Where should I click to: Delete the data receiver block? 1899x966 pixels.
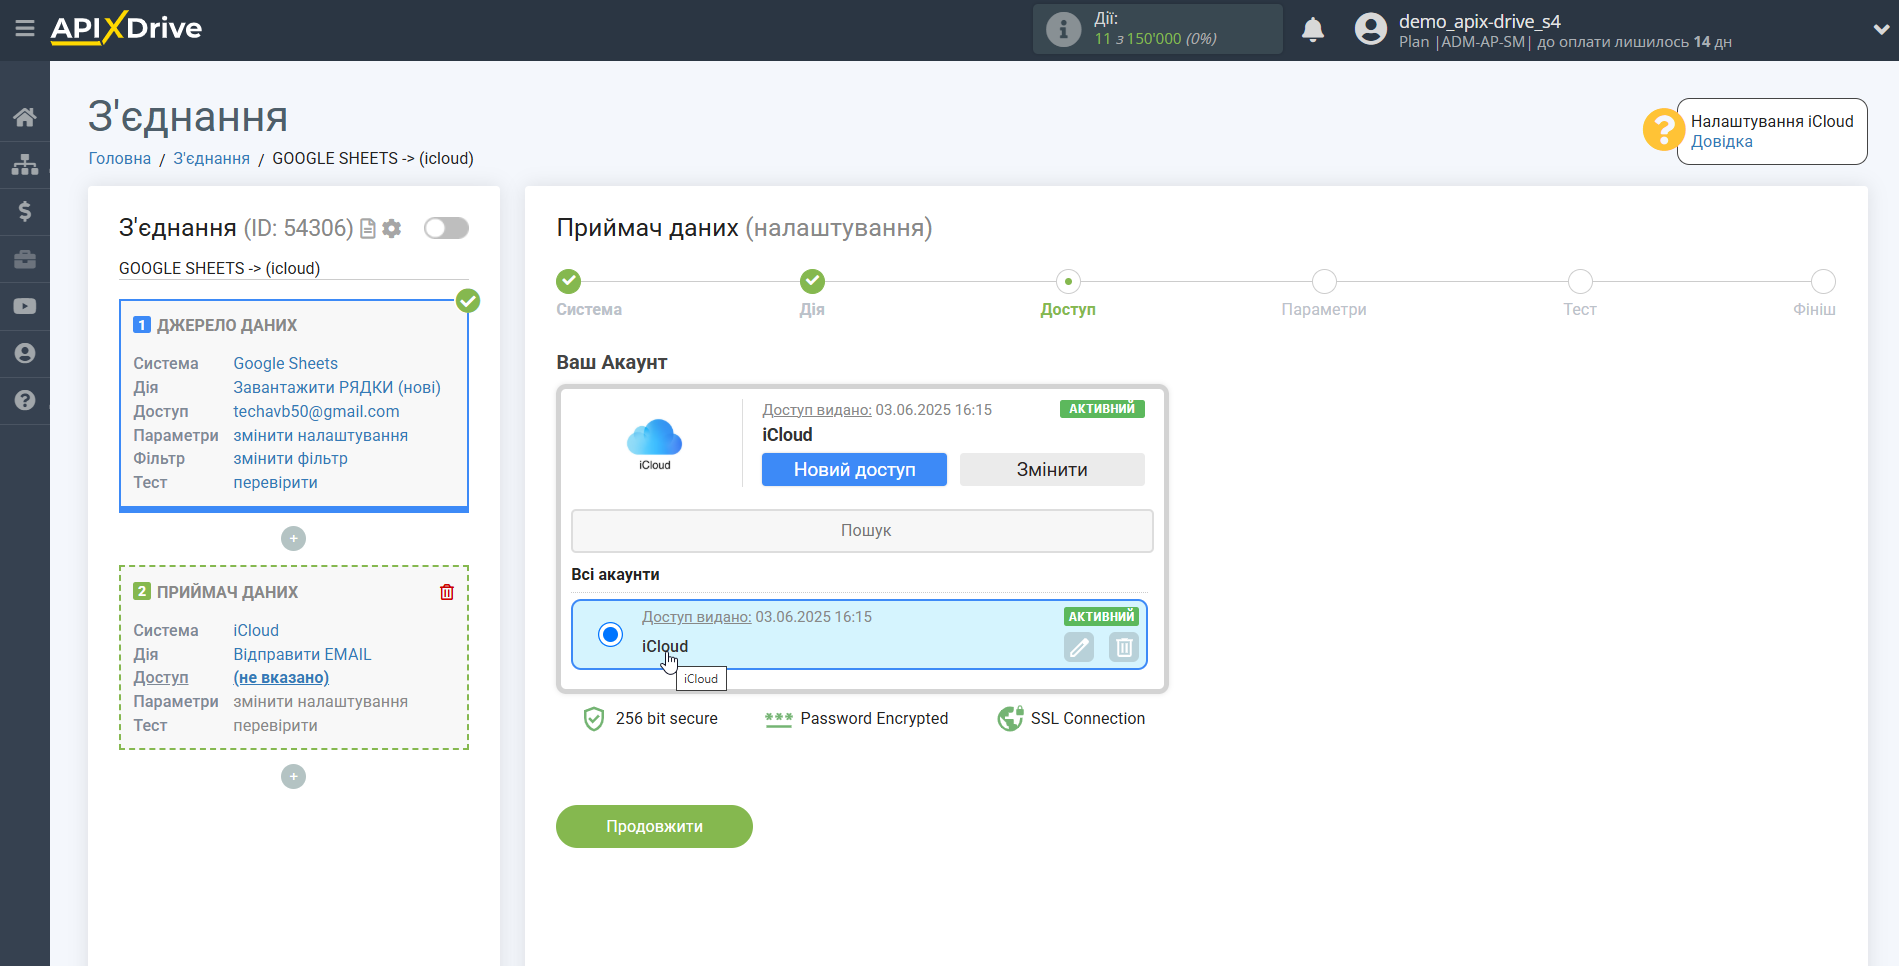[447, 592]
